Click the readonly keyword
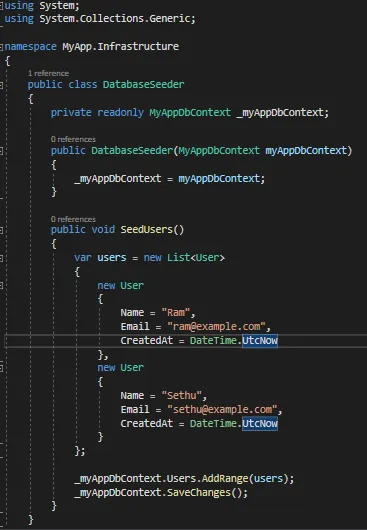The image size is (367, 530). tap(120, 113)
